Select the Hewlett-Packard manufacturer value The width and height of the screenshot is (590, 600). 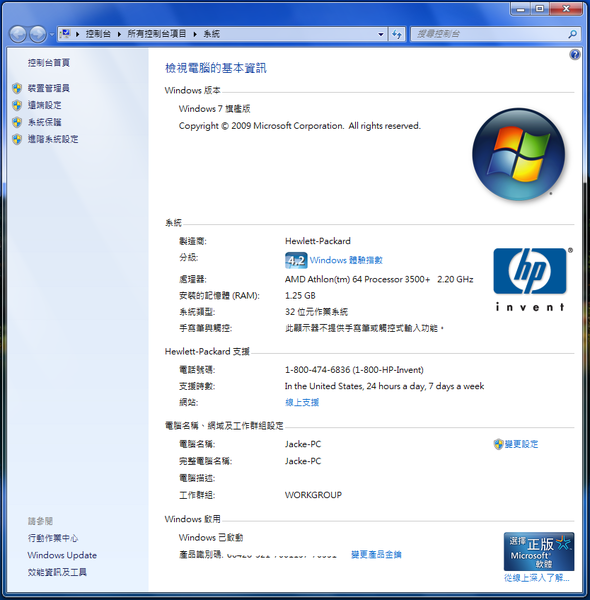click(x=318, y=241)
